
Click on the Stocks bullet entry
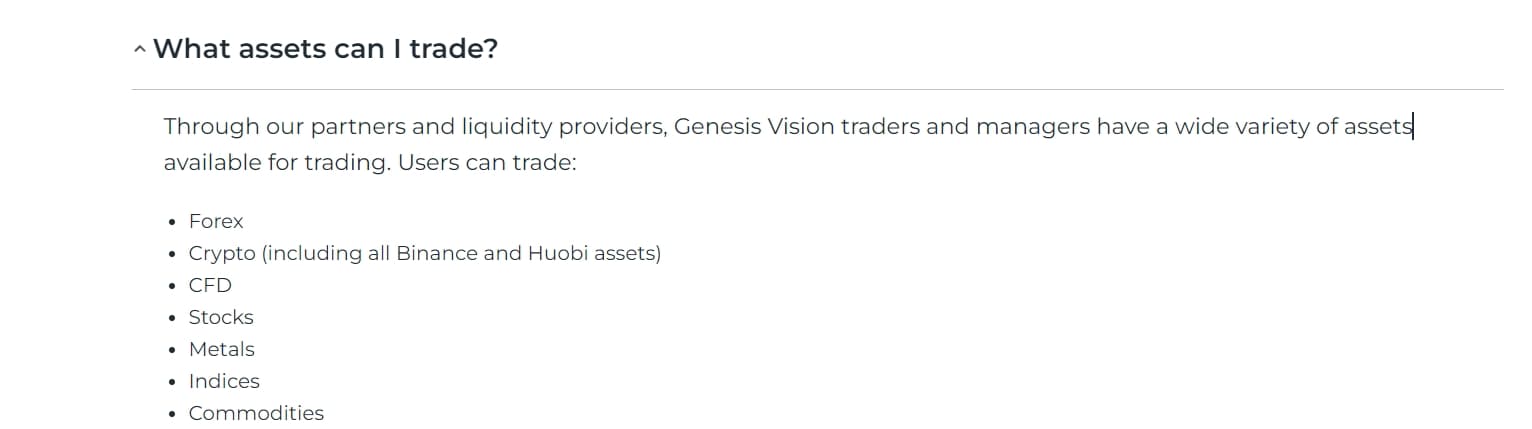click(x=221, y=317)
